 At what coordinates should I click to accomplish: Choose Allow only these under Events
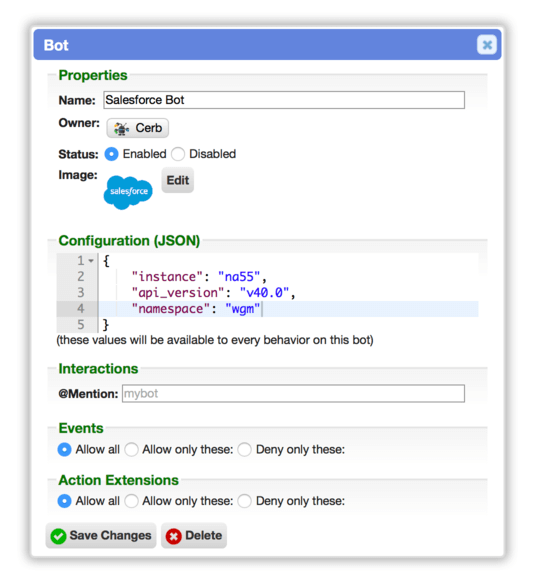131,449
